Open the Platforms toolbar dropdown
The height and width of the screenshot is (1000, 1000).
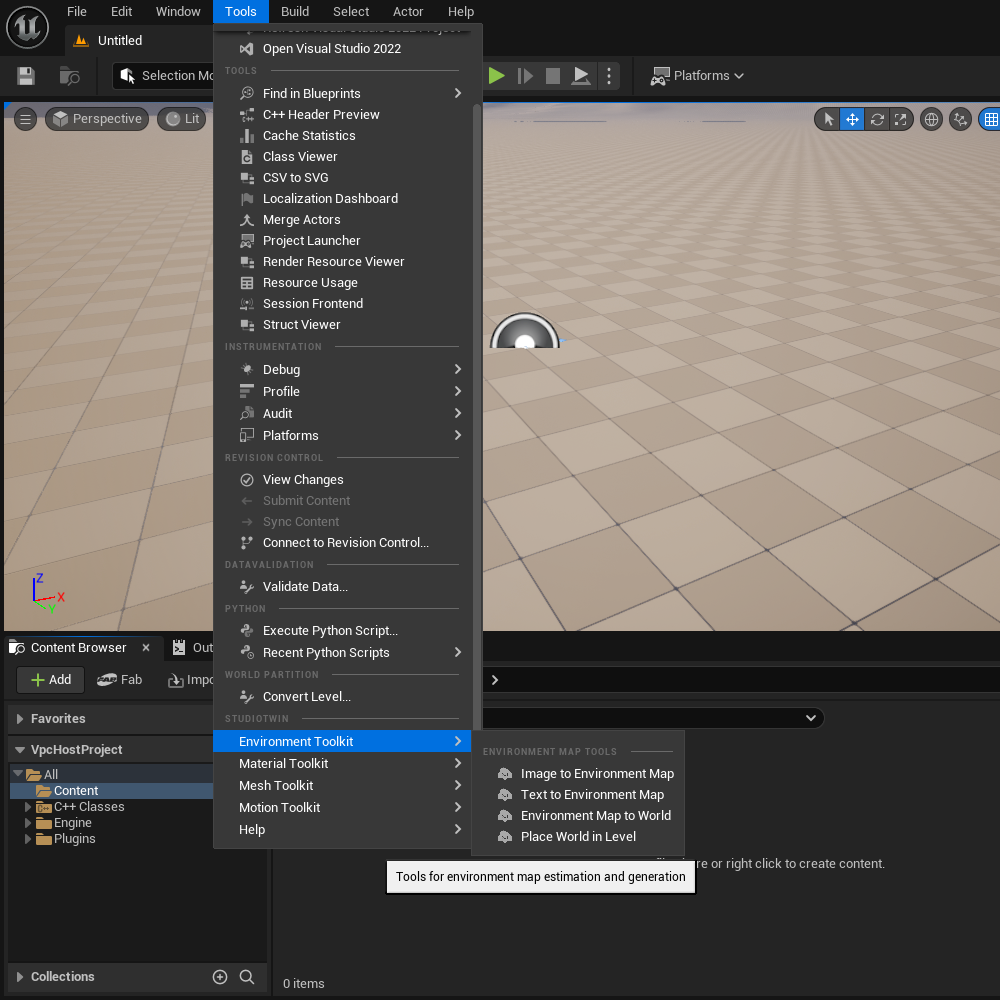click(x=697, y=76)
